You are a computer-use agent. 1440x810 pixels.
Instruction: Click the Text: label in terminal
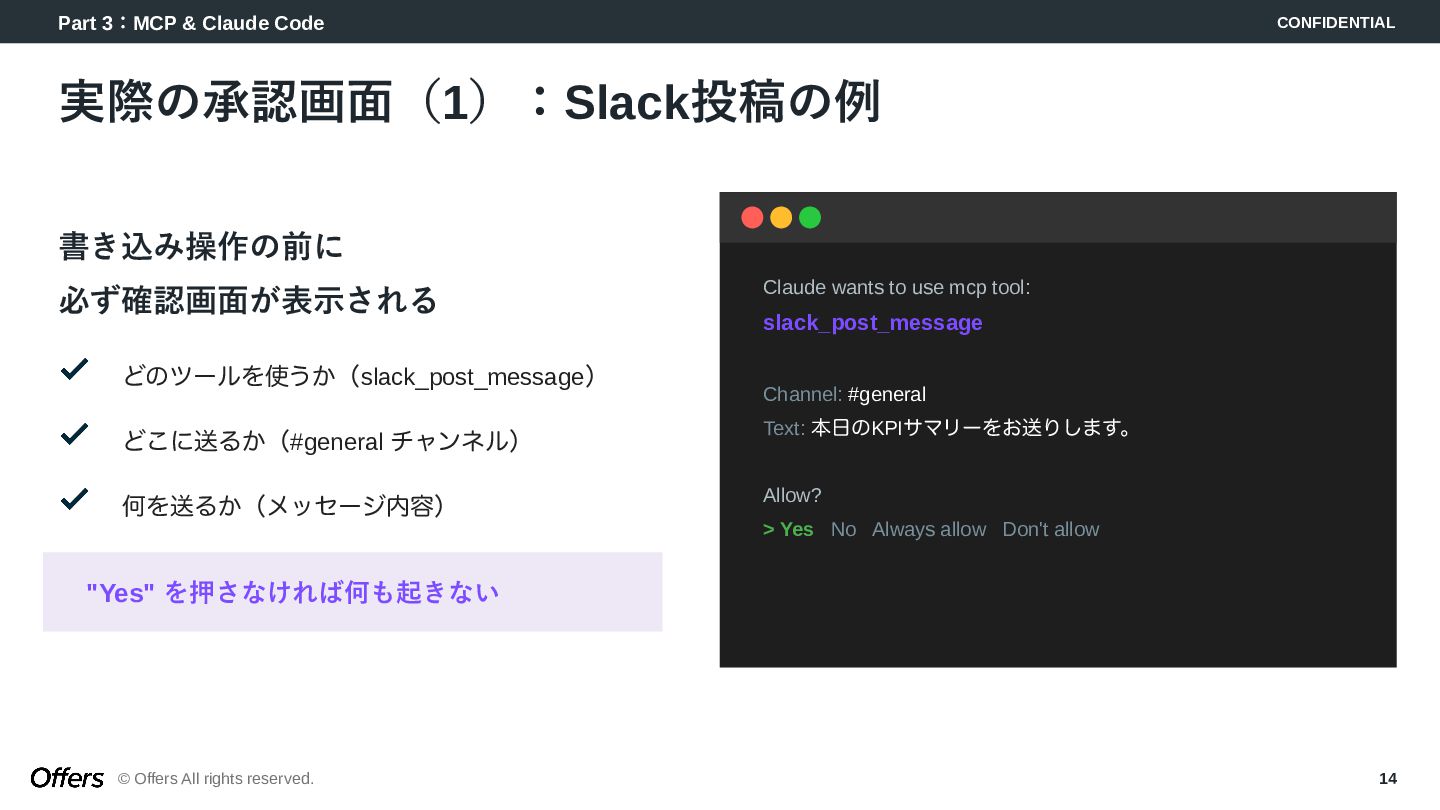[784, 428]
